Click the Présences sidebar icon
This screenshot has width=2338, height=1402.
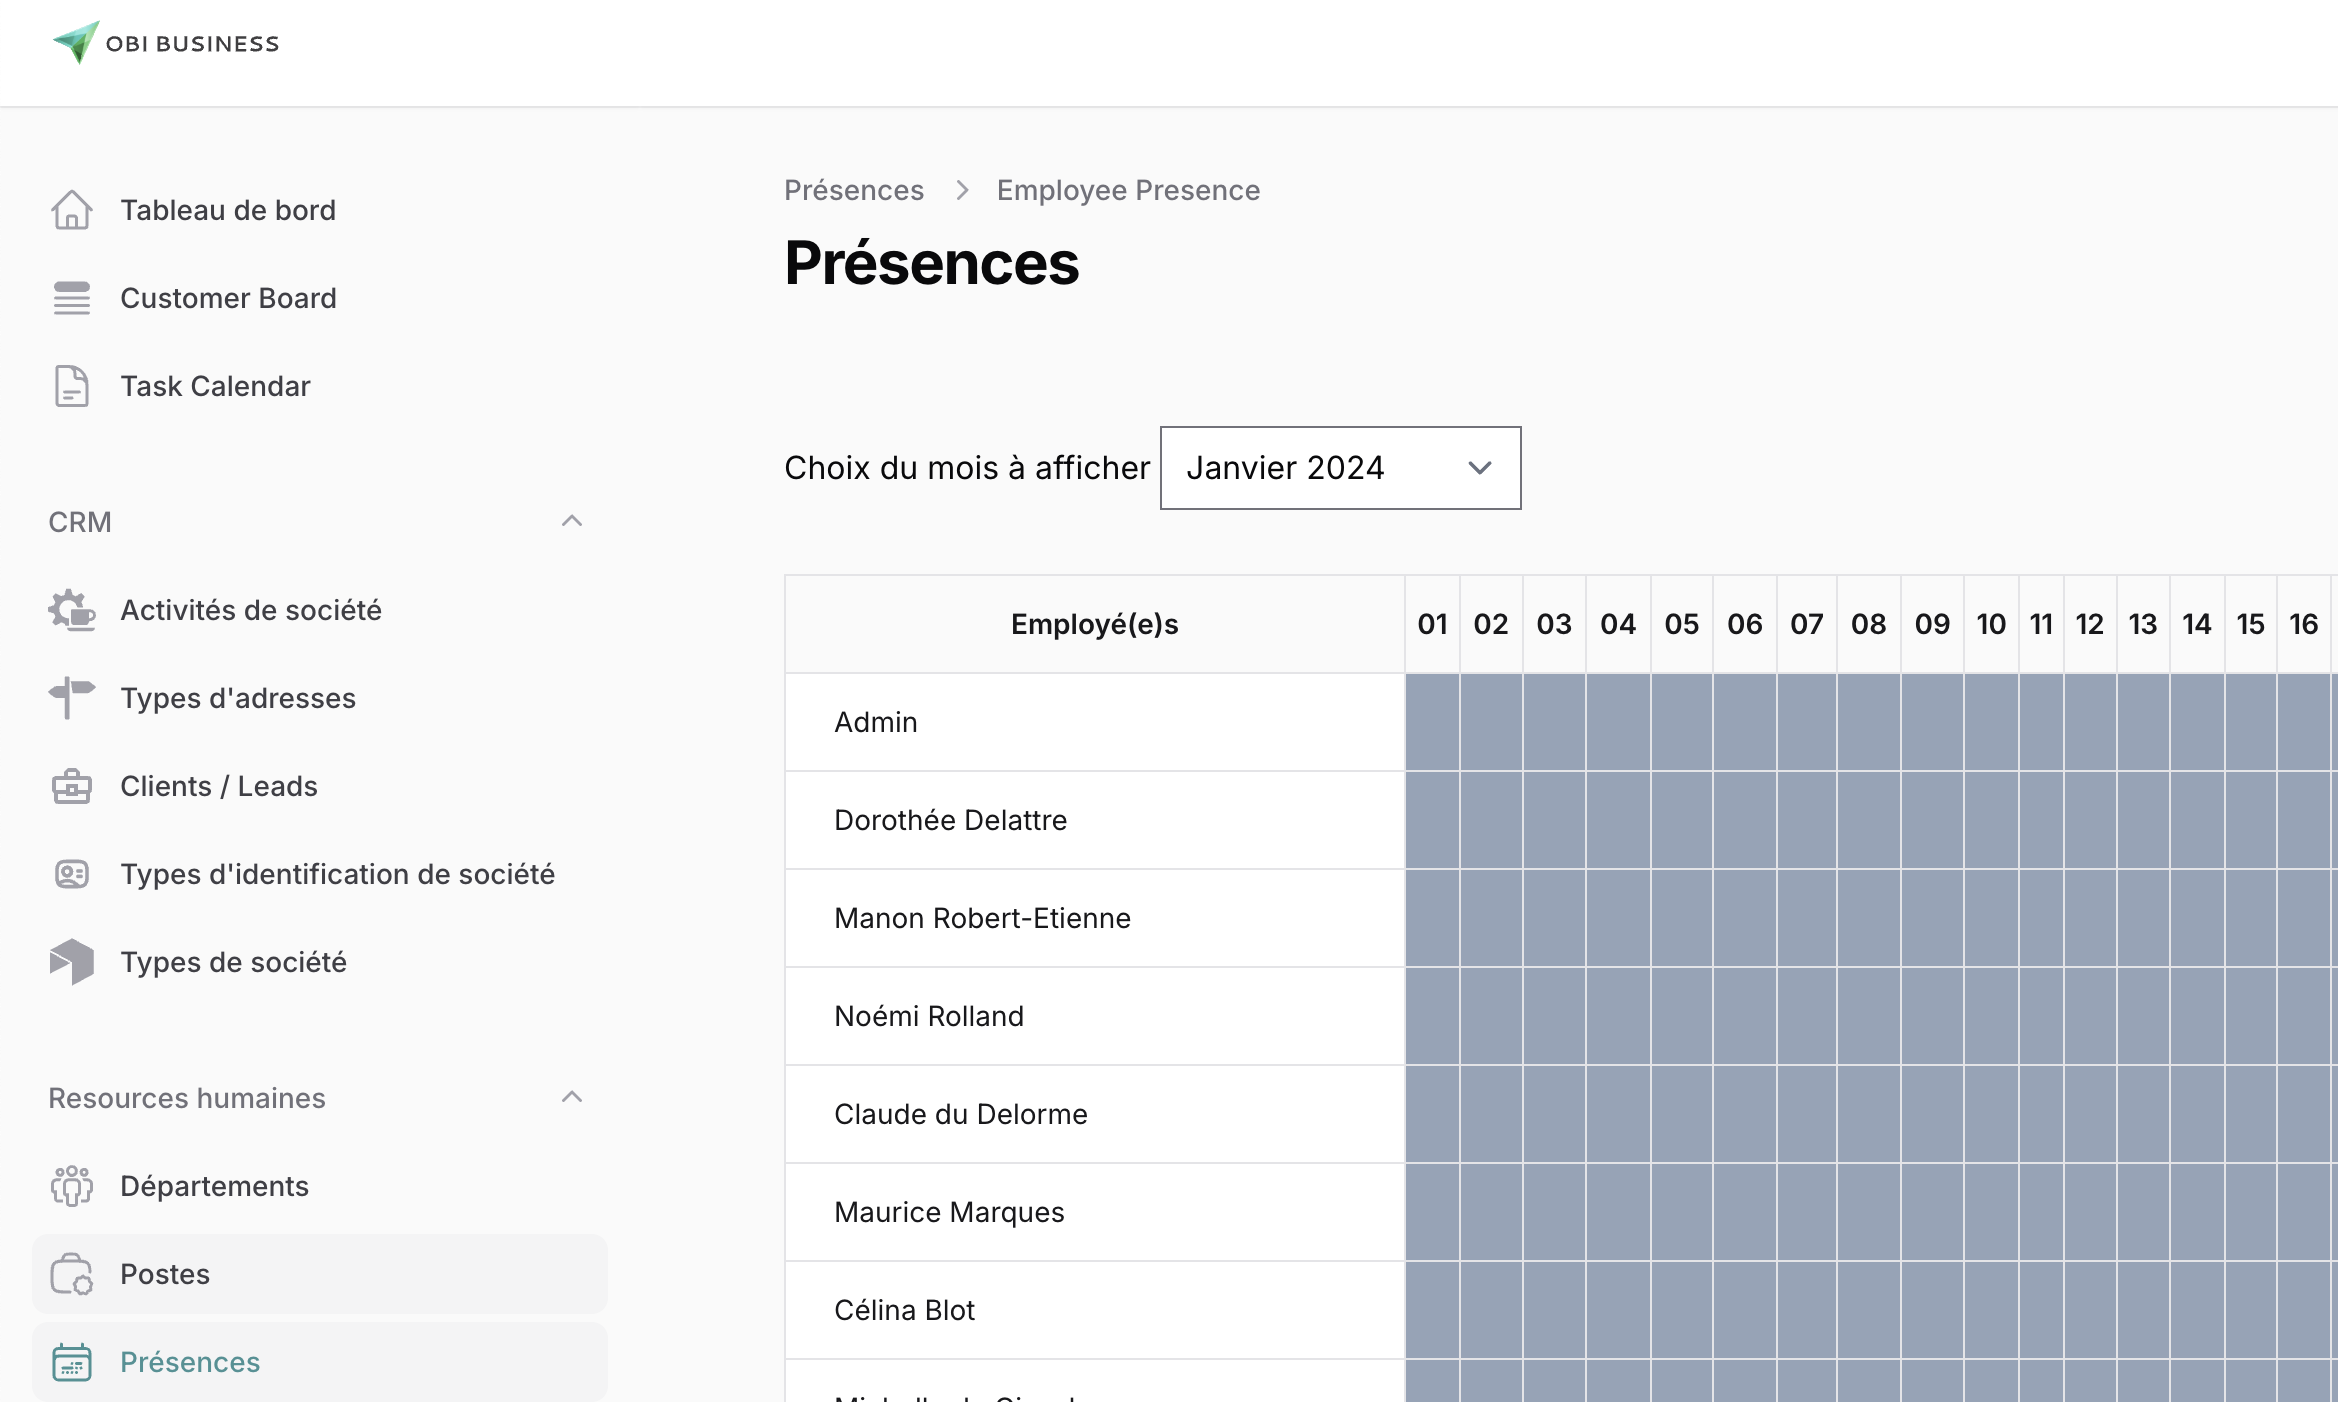[x=70, y=1362]
